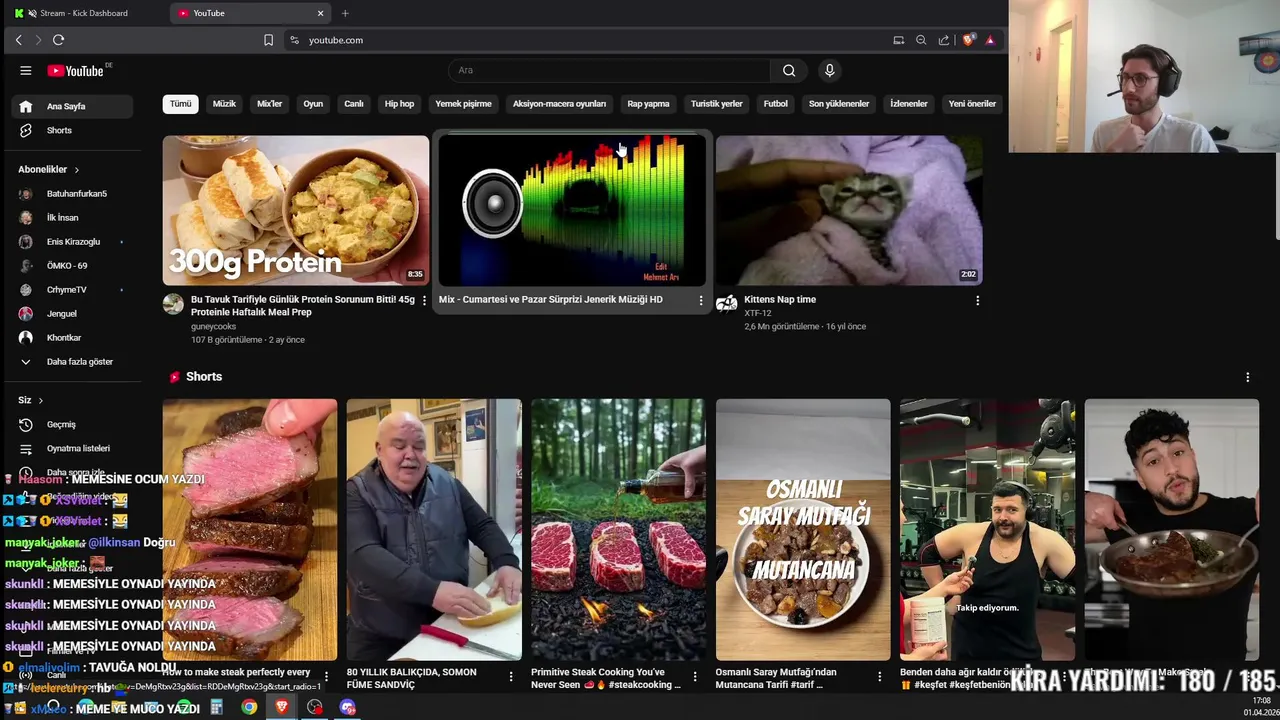1280x720 pixels.
Task: Click XTF-12 channel avatar icon
Action: pyautogui.click(x=726, y=304)
